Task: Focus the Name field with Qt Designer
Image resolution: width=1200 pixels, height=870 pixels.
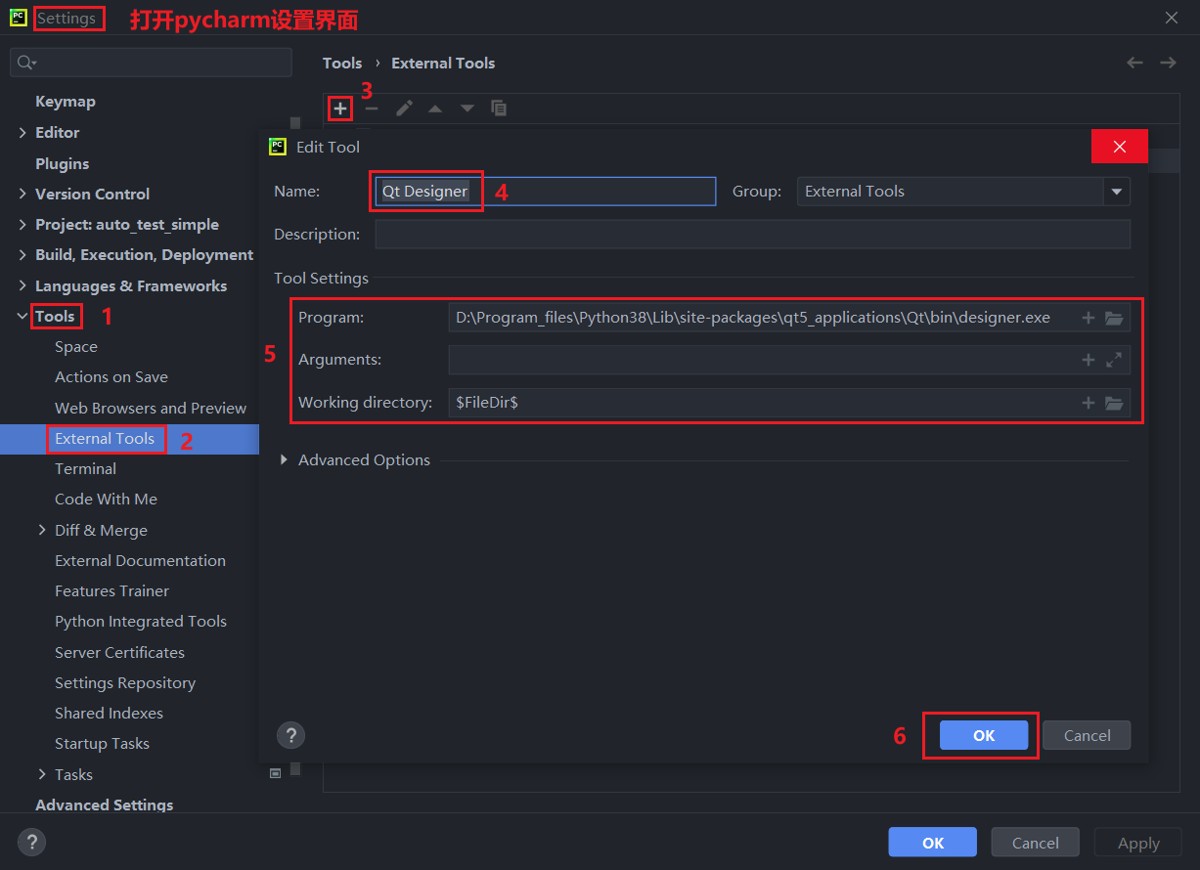Action: [x=545, y=191]
